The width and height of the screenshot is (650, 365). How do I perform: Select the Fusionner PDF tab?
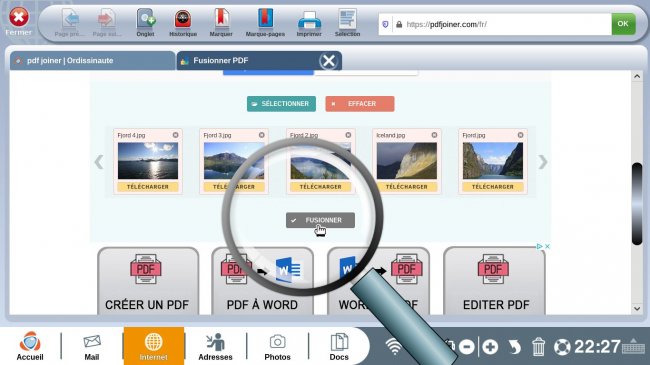pyautogui.click(x=249, y=61)
